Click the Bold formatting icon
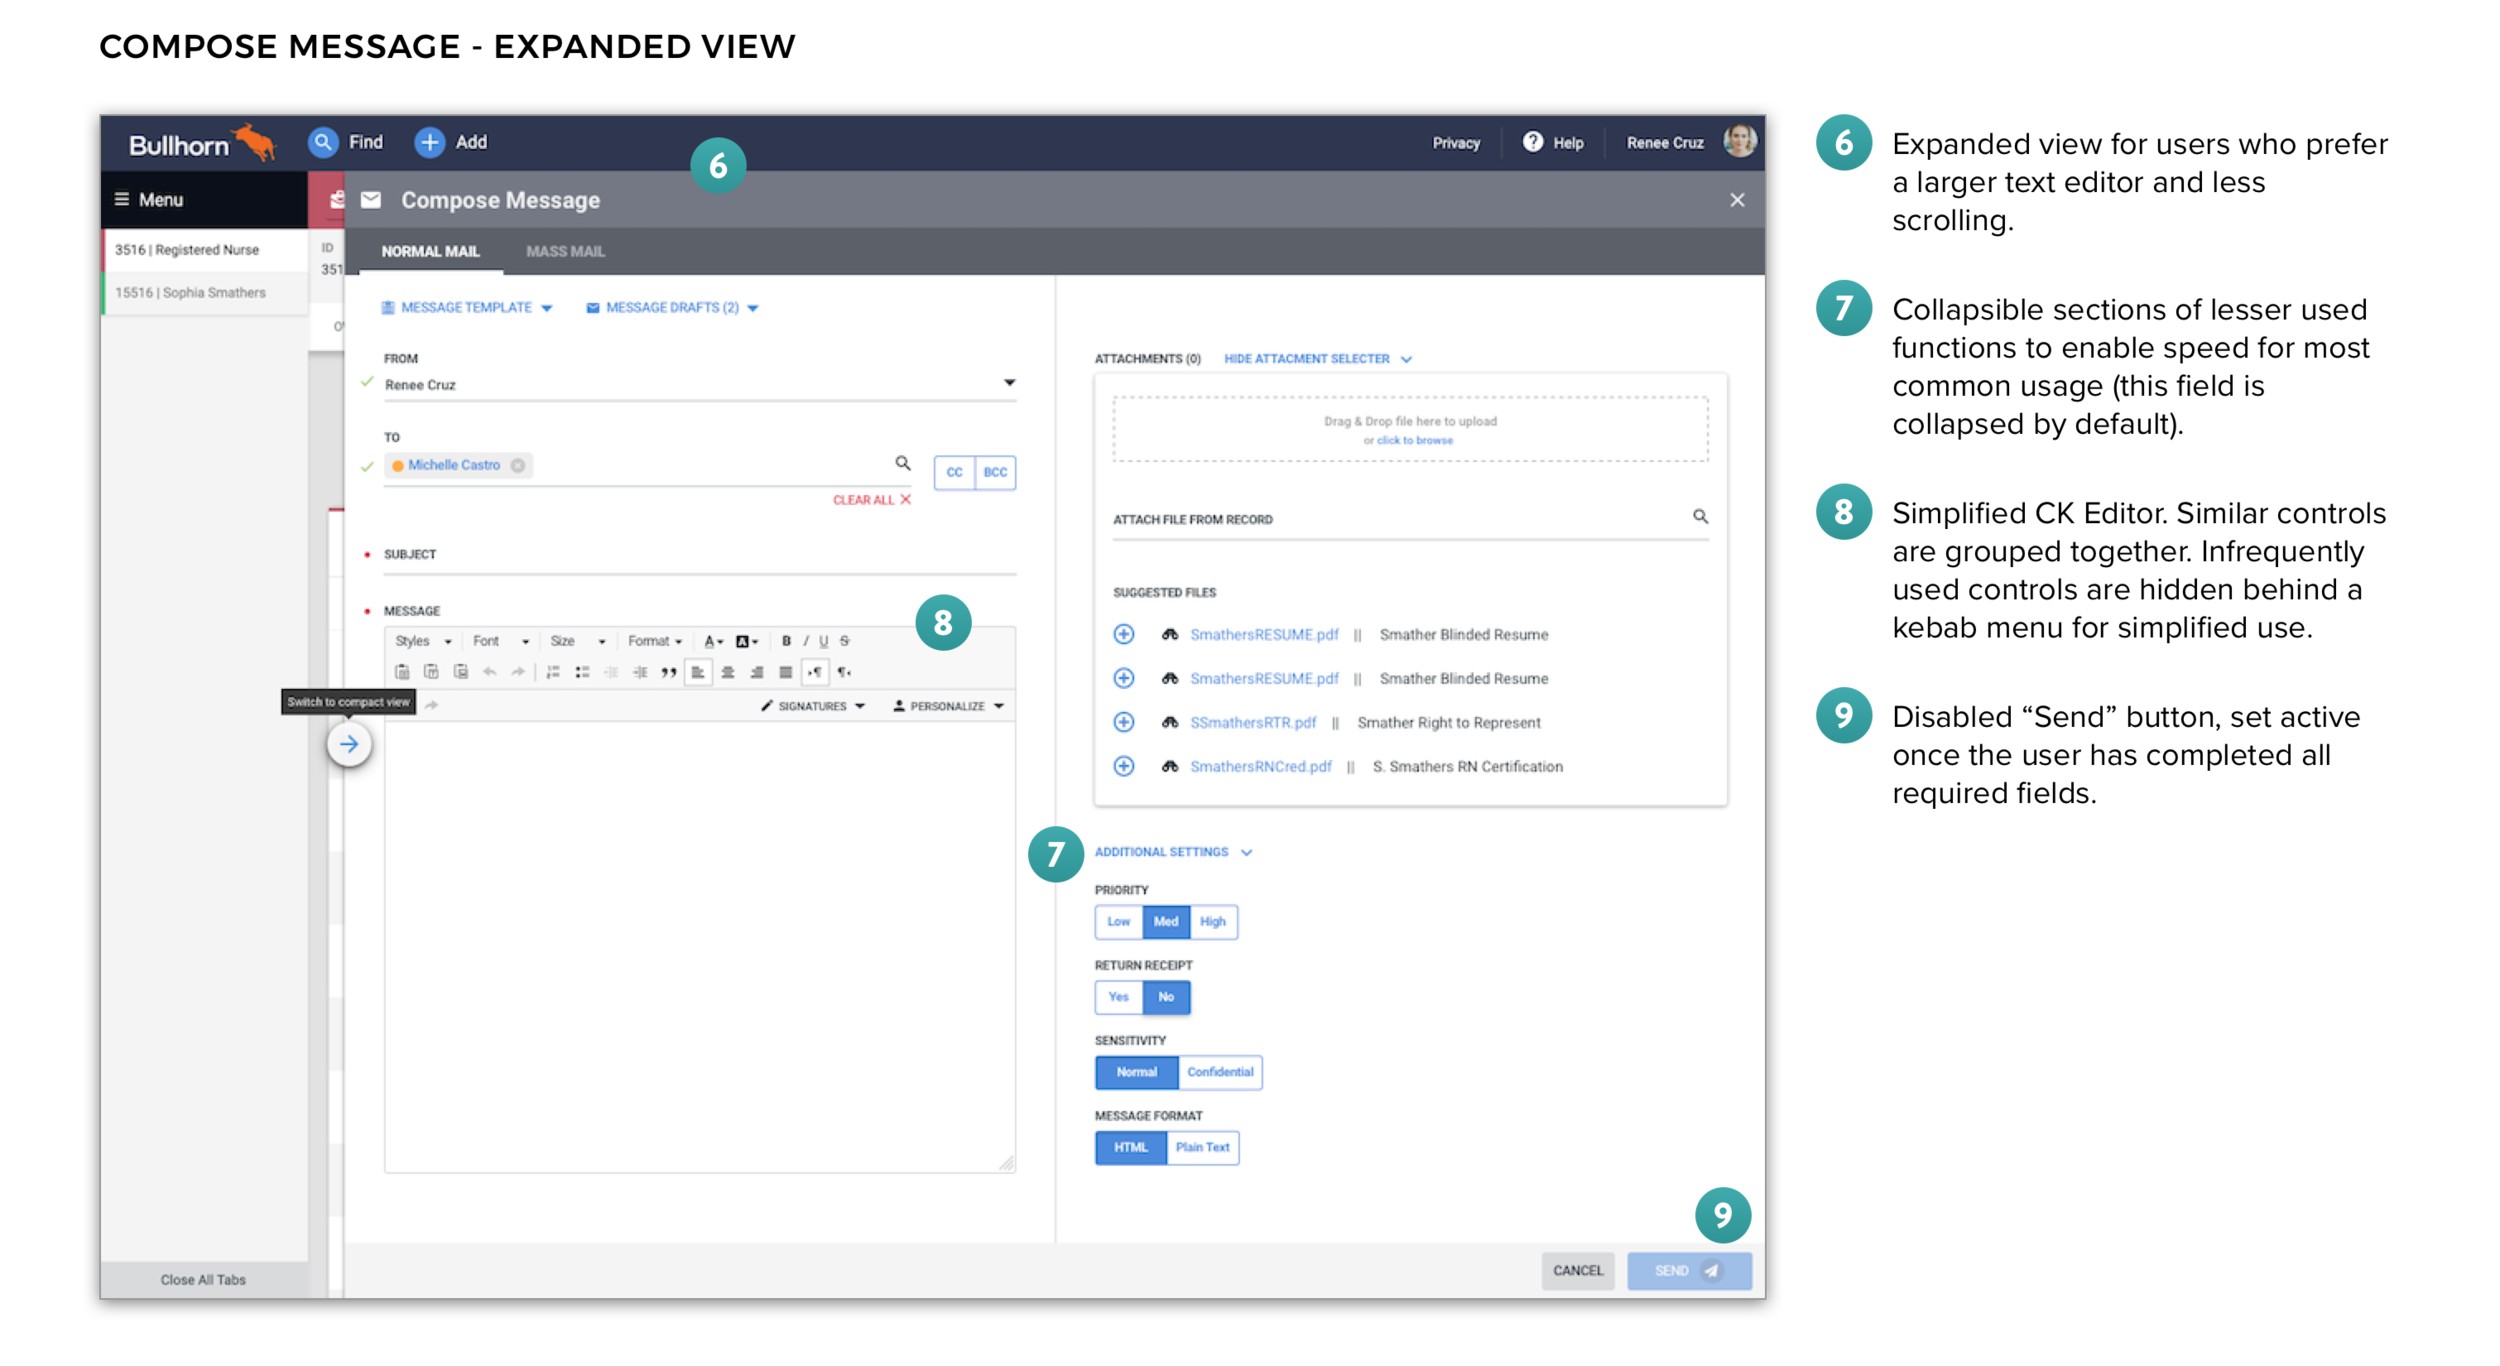 pos(786,641)
